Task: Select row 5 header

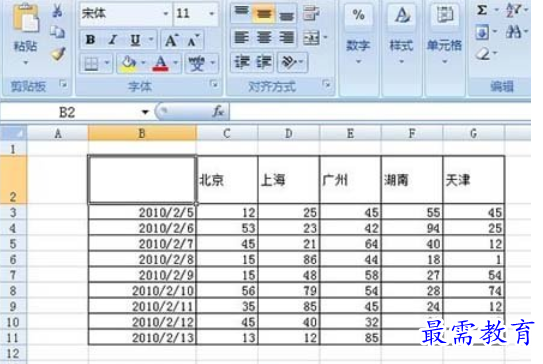Action: tap(13, 244)
